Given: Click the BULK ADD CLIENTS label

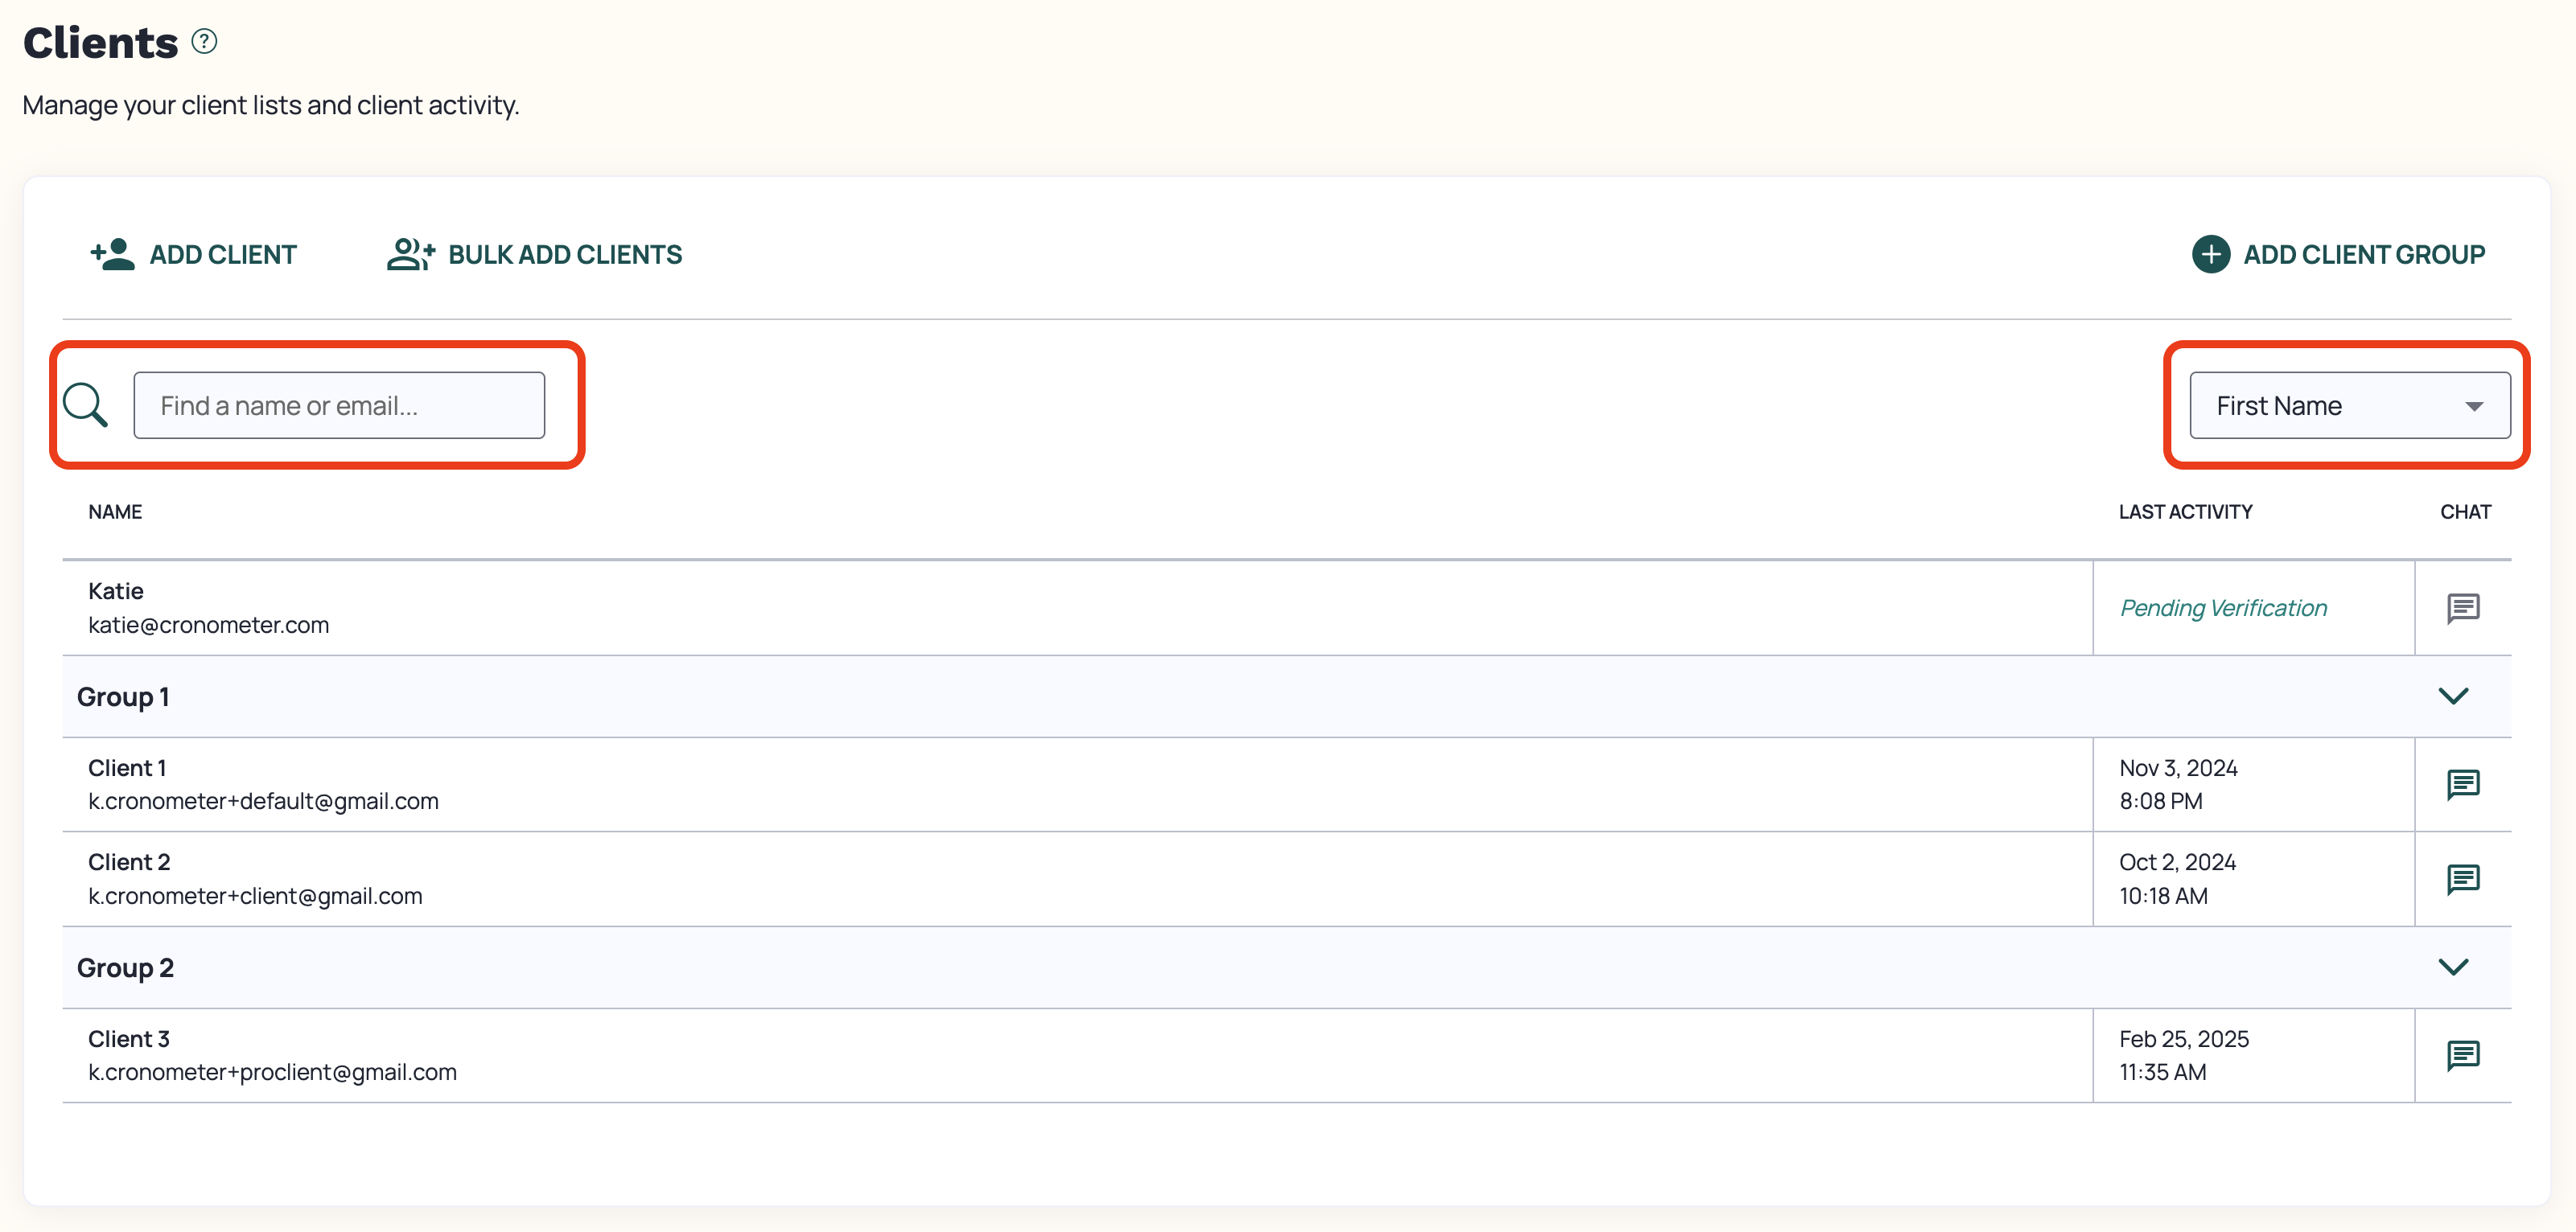Looking at the screenshot, I should pyautogui.click(x=565, y=254).
